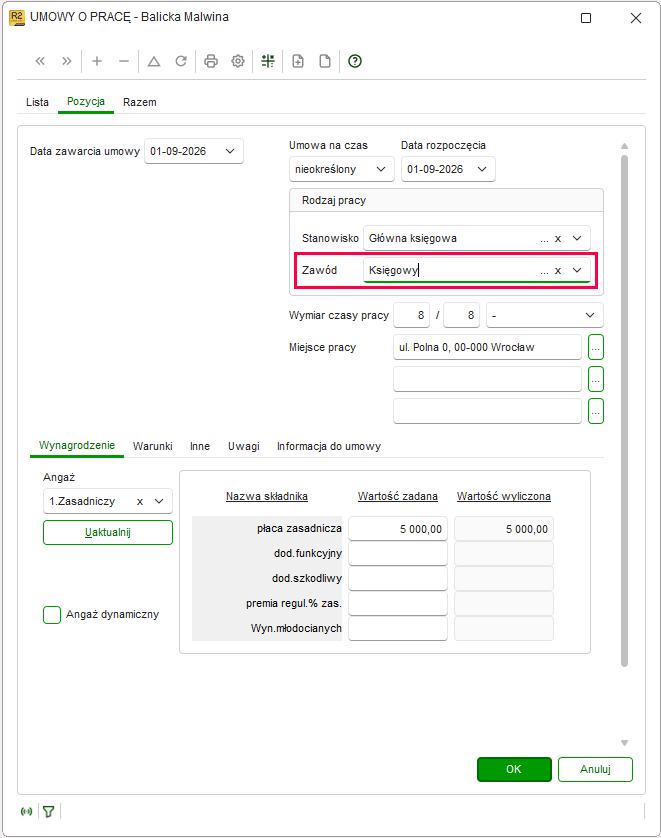Click dod.funkcyjny Wartość zadana field
Screen dimensions: 661x838
click(x=398, y=554)
